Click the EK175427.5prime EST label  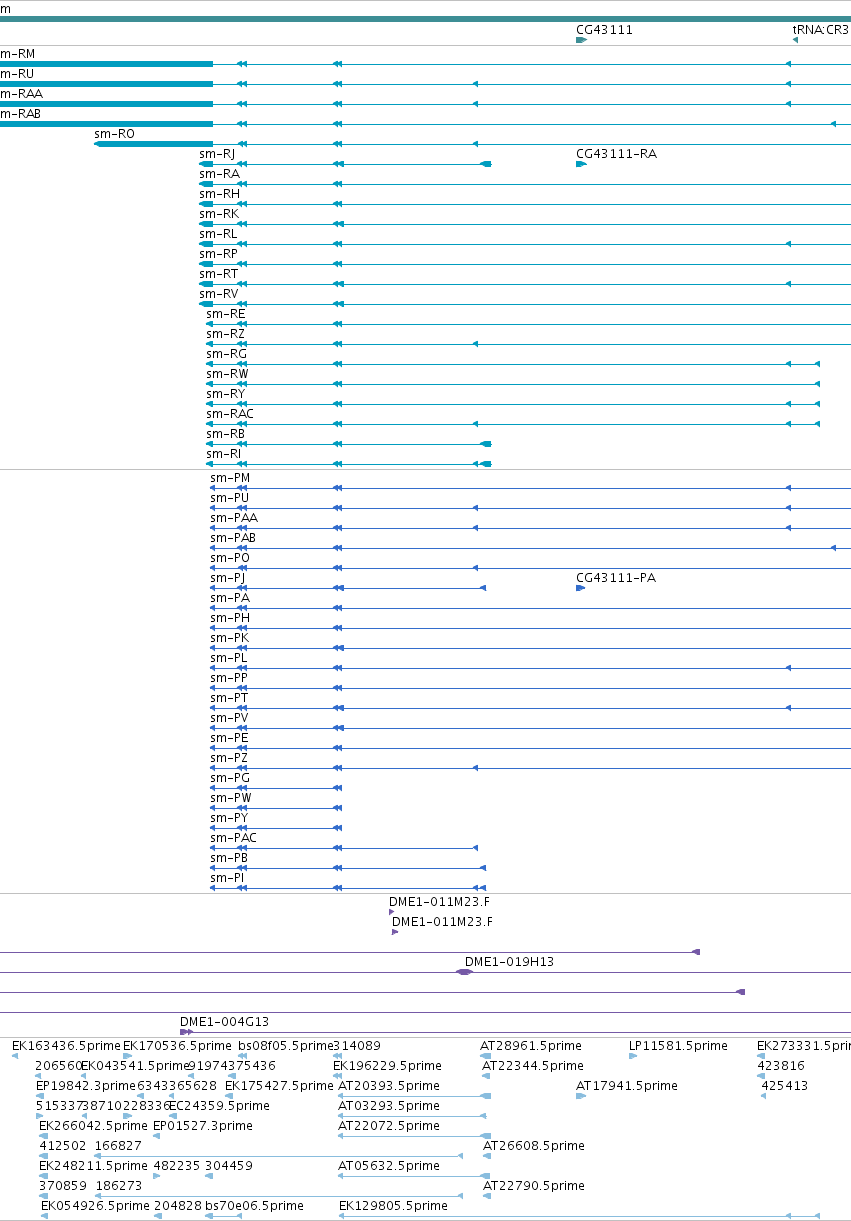pos(279,1086)
